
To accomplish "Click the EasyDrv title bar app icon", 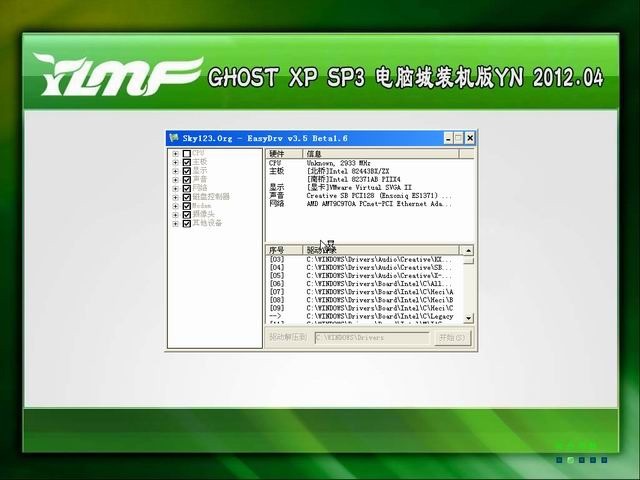I will click(x=174, y=138).
